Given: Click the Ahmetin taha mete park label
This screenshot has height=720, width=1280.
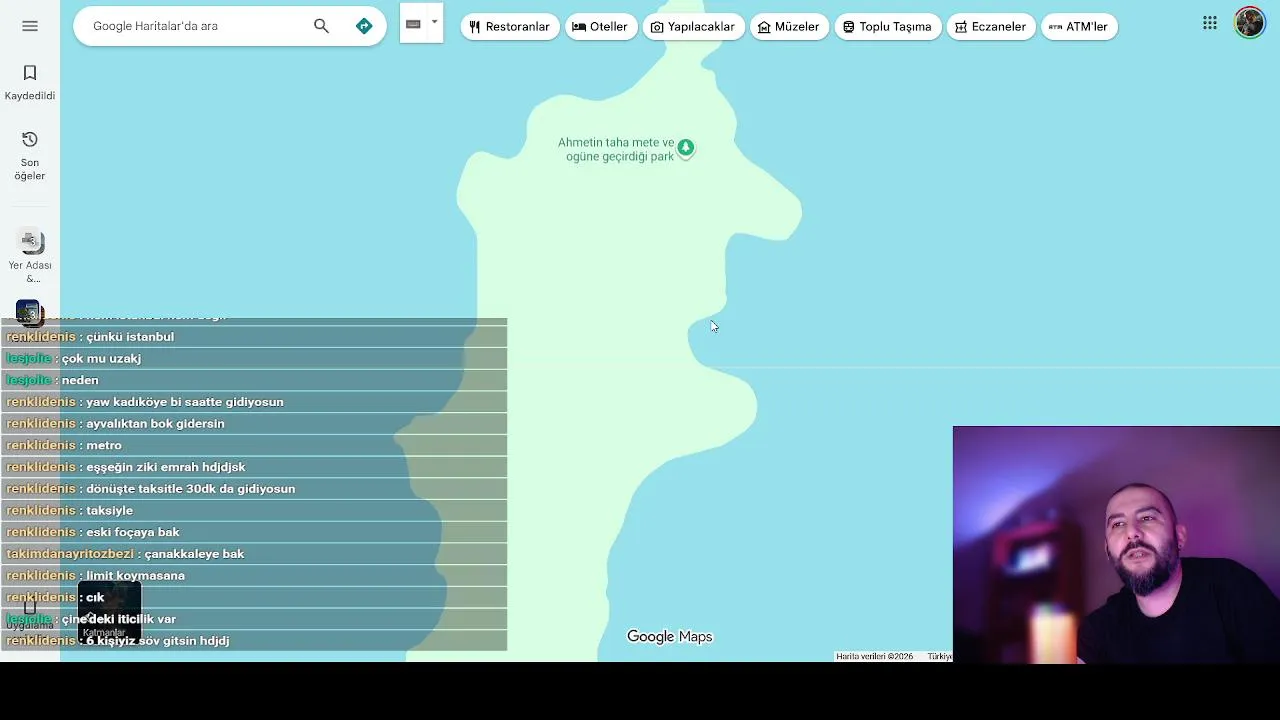Looking at the screenshot, I should point(617,149).
